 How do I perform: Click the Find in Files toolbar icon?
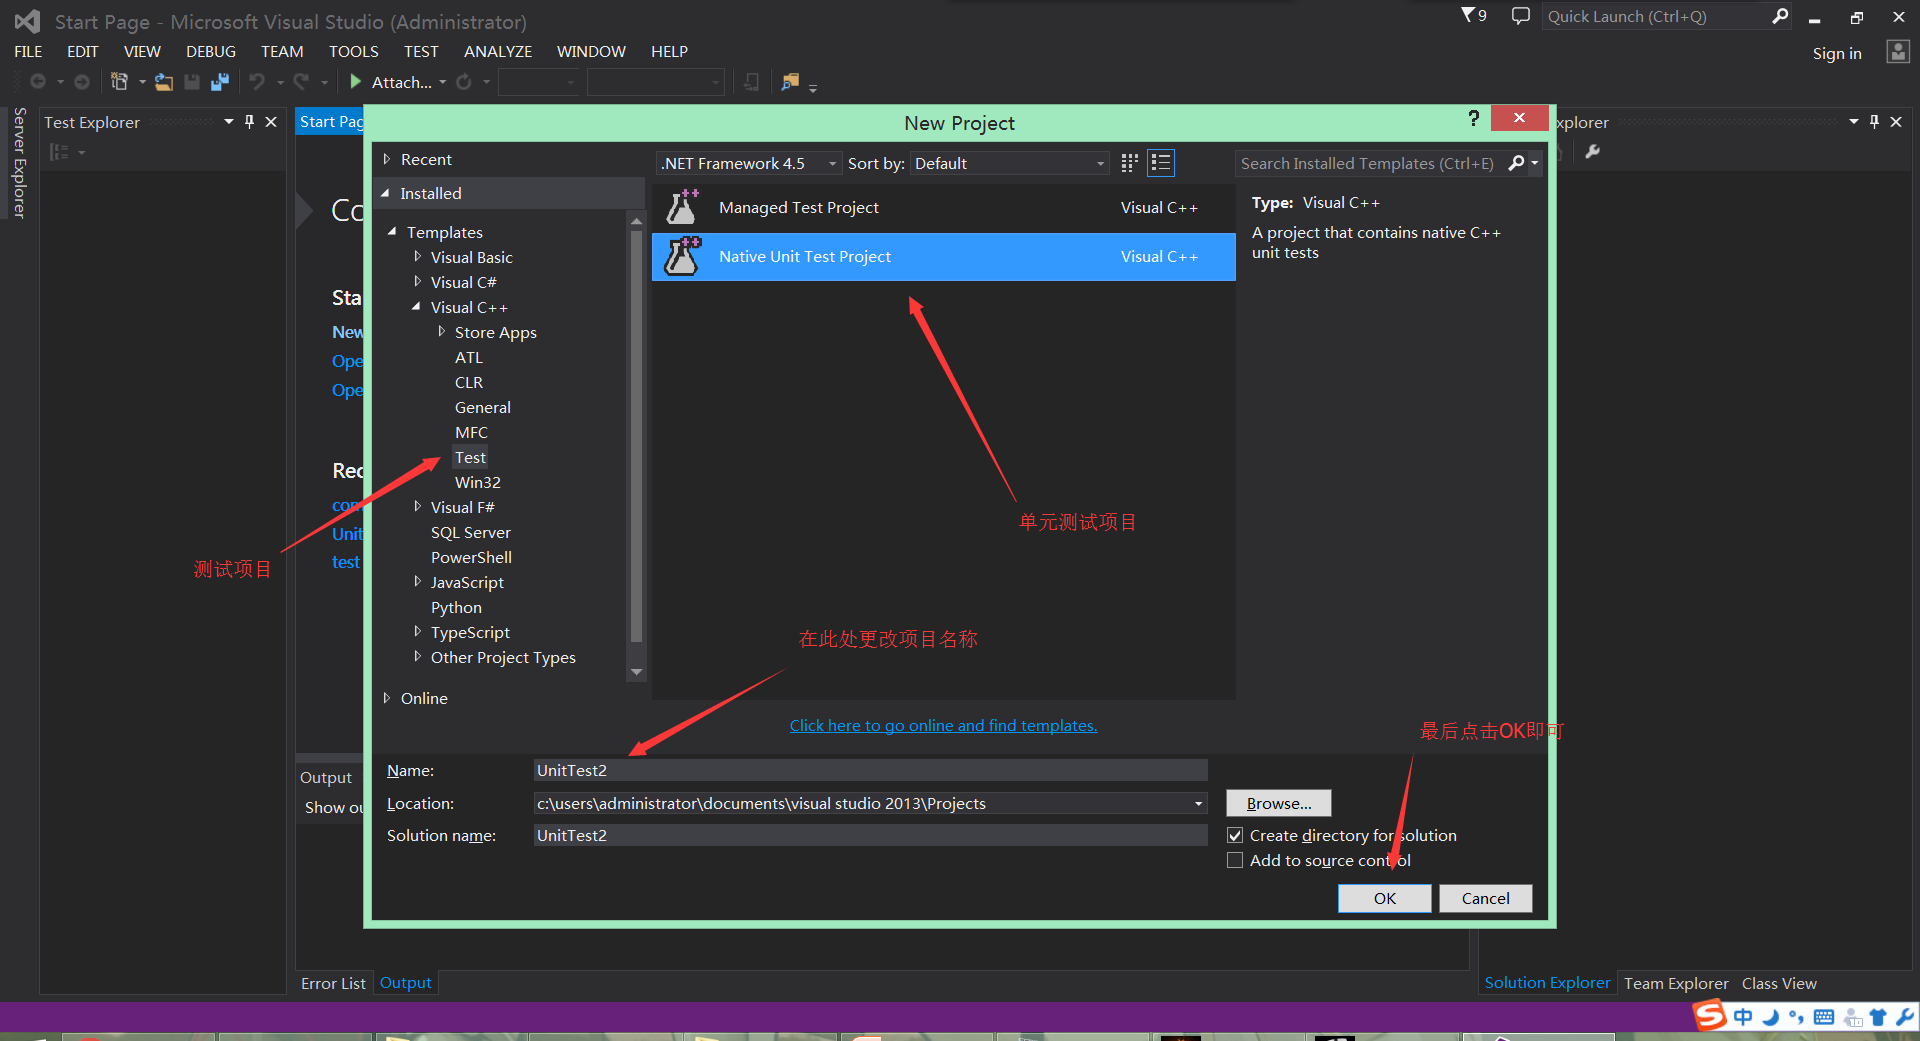790,82
